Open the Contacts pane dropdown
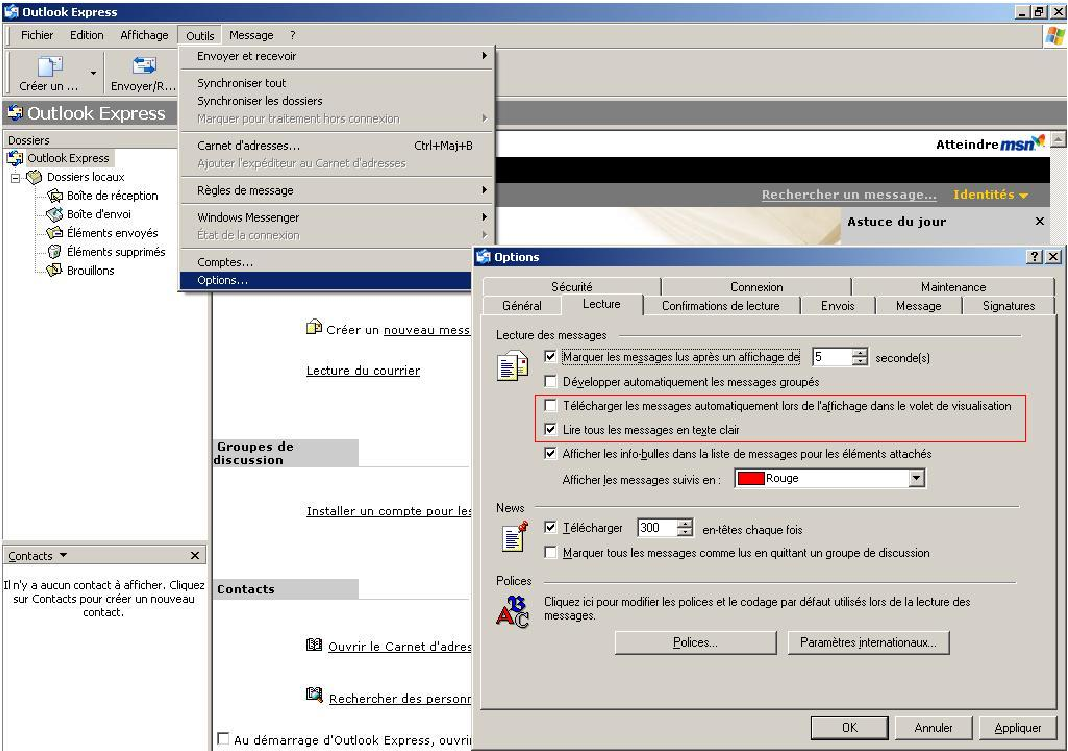The image size is (1068, 751). point(63,555)
